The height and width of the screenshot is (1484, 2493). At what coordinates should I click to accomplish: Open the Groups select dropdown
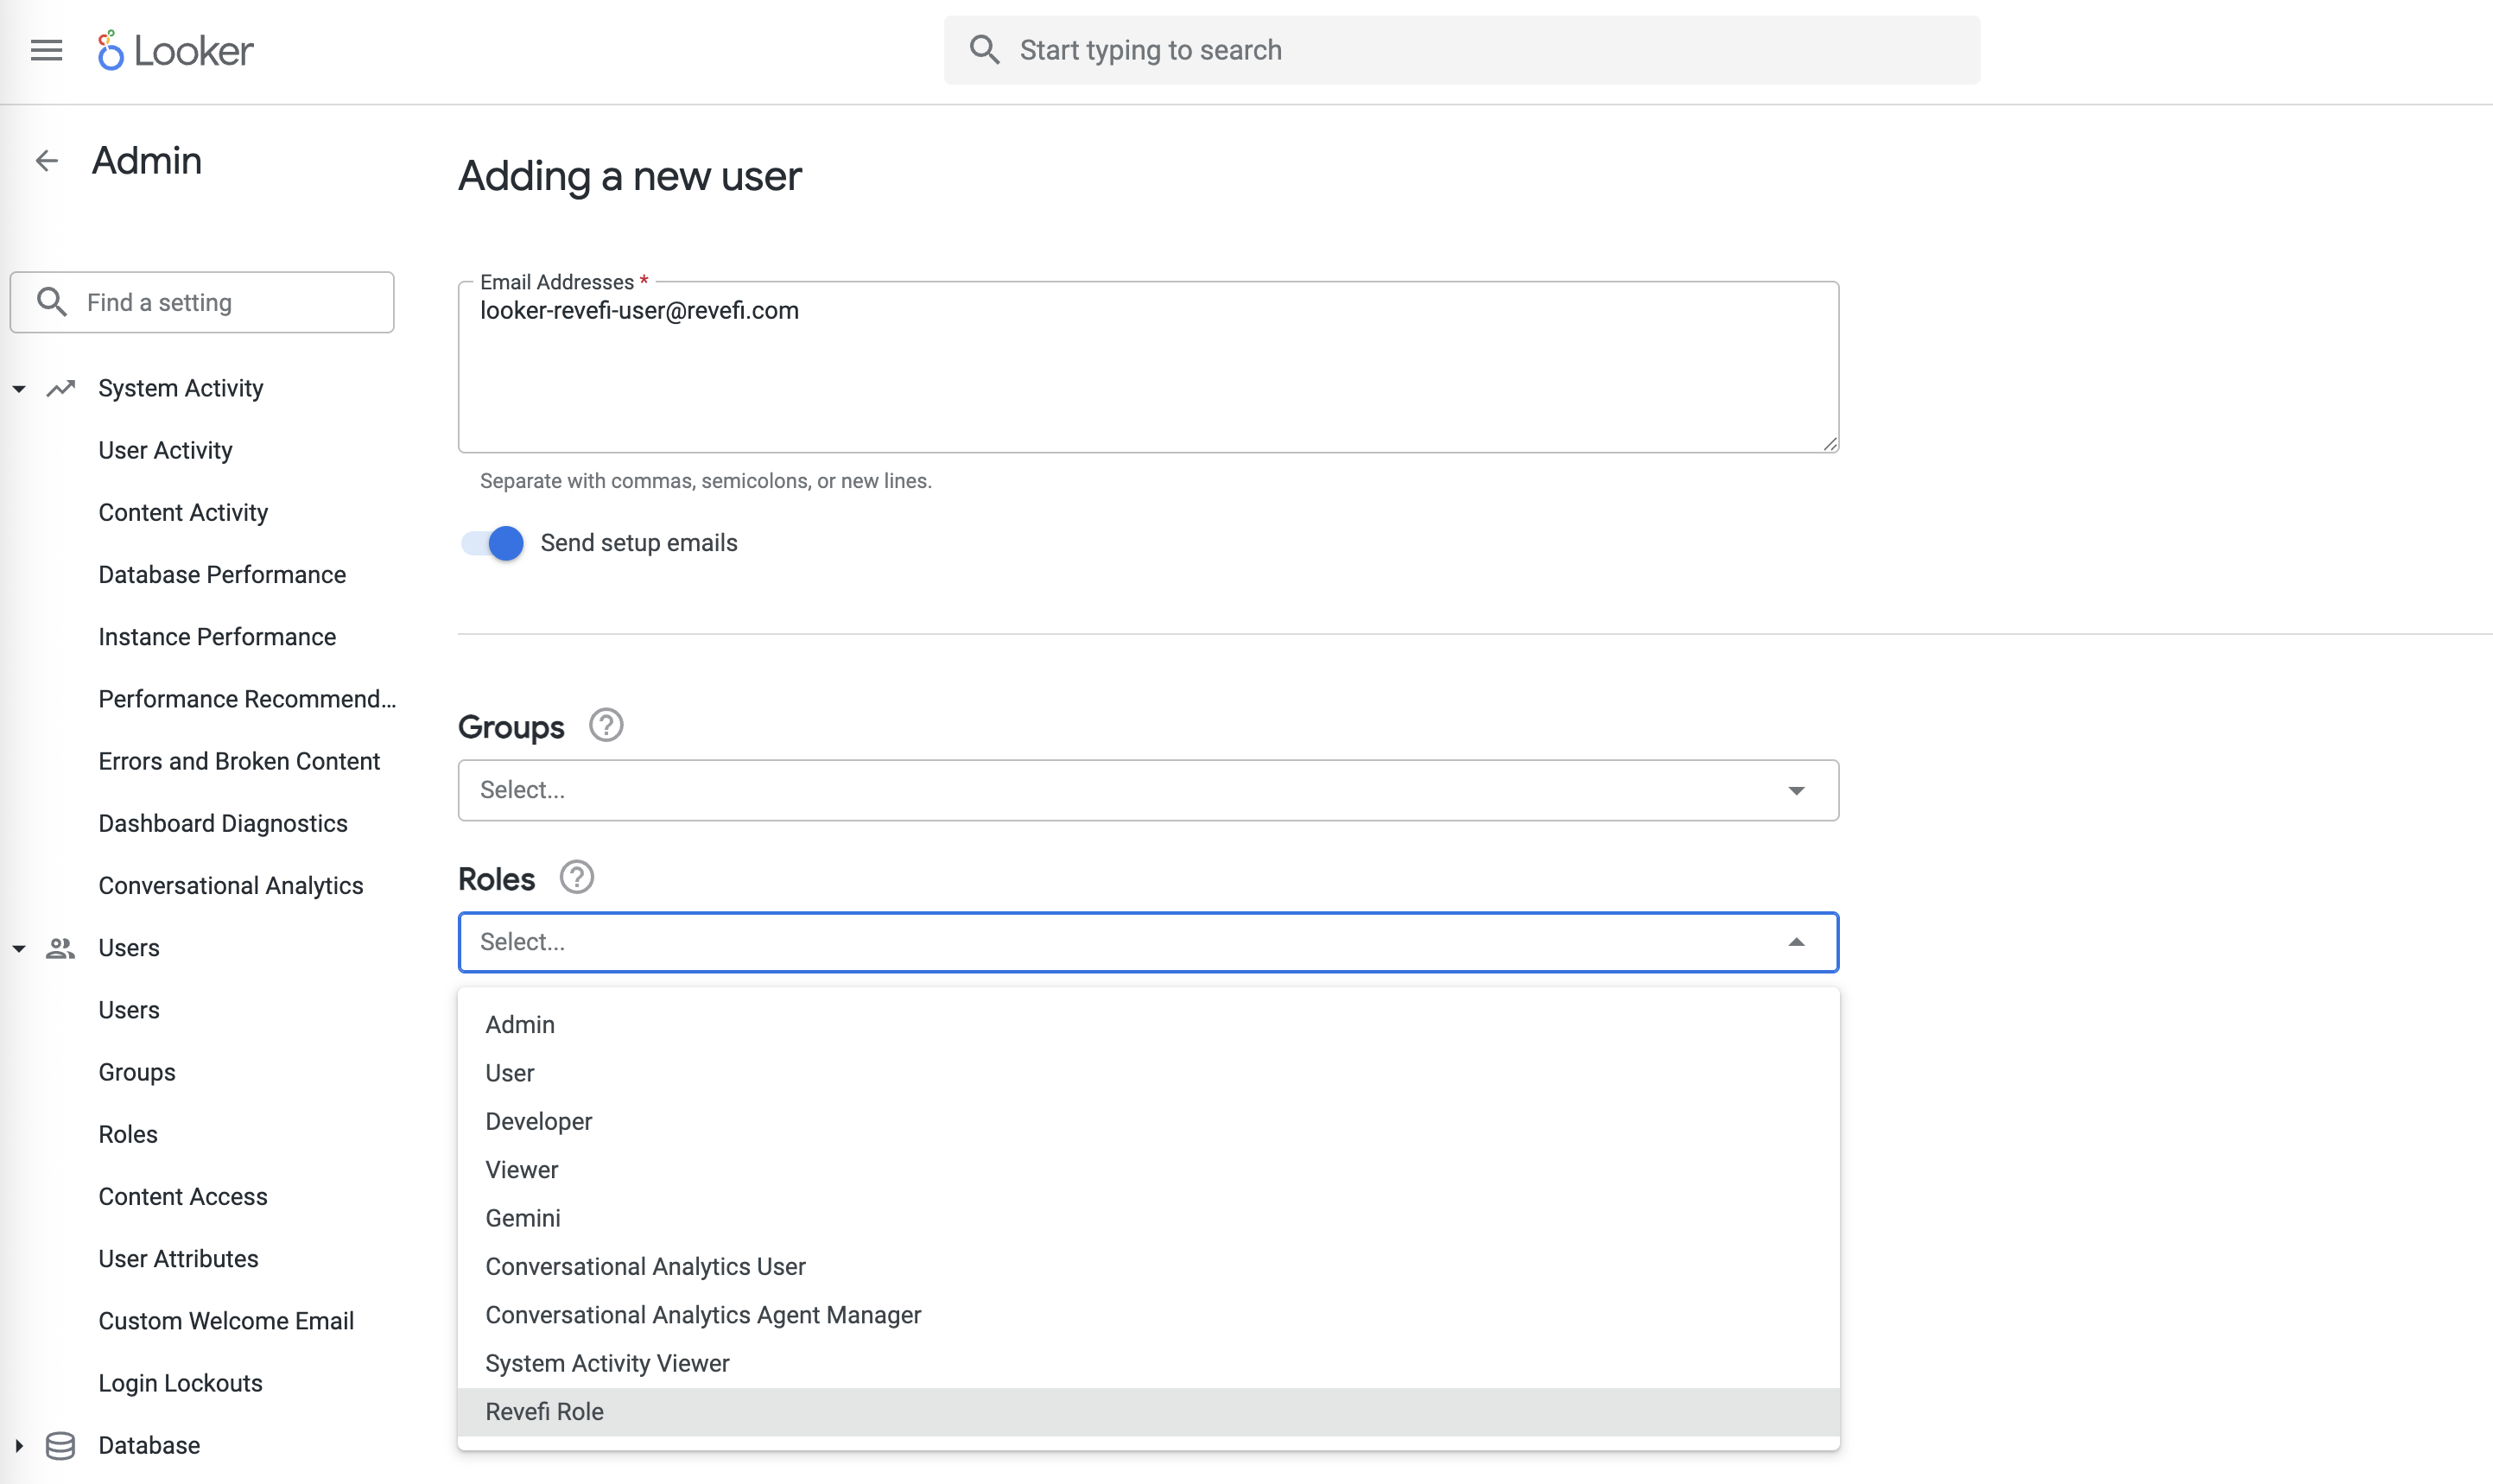click(x=1147, y=790)
